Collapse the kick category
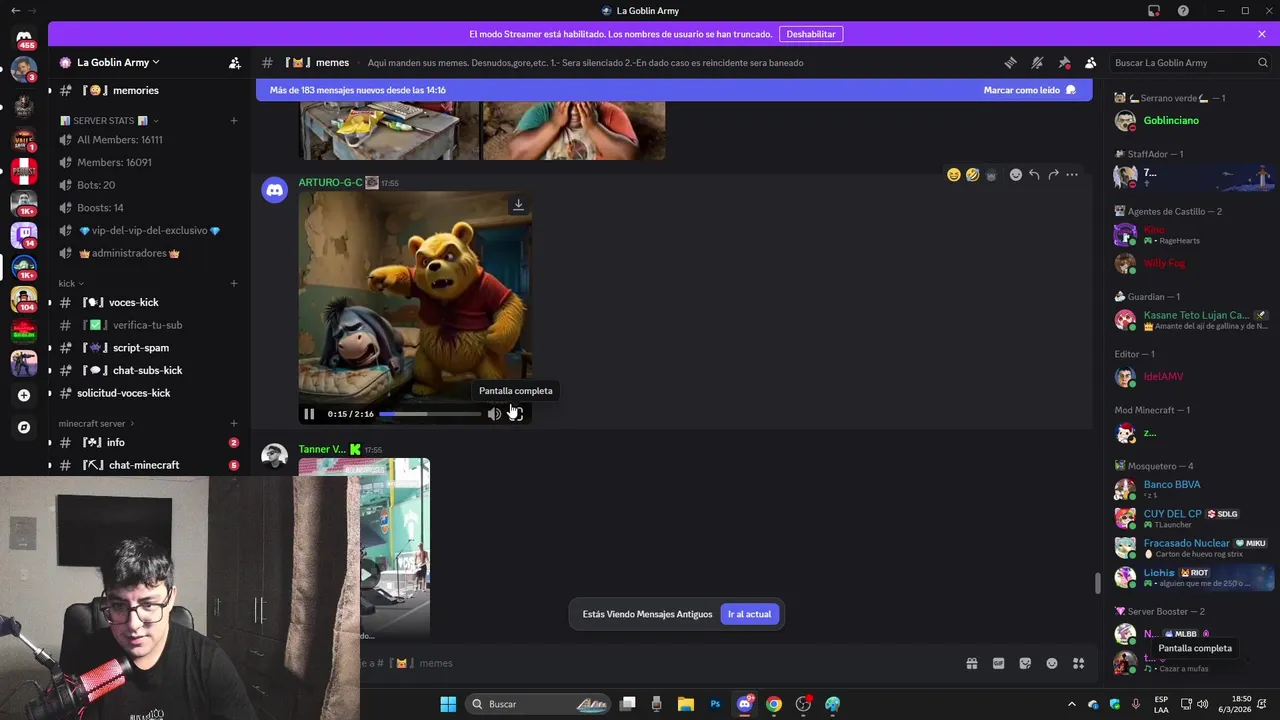Image resolution: width=1280 pixels, height=720 pixels. coord(70,283)
